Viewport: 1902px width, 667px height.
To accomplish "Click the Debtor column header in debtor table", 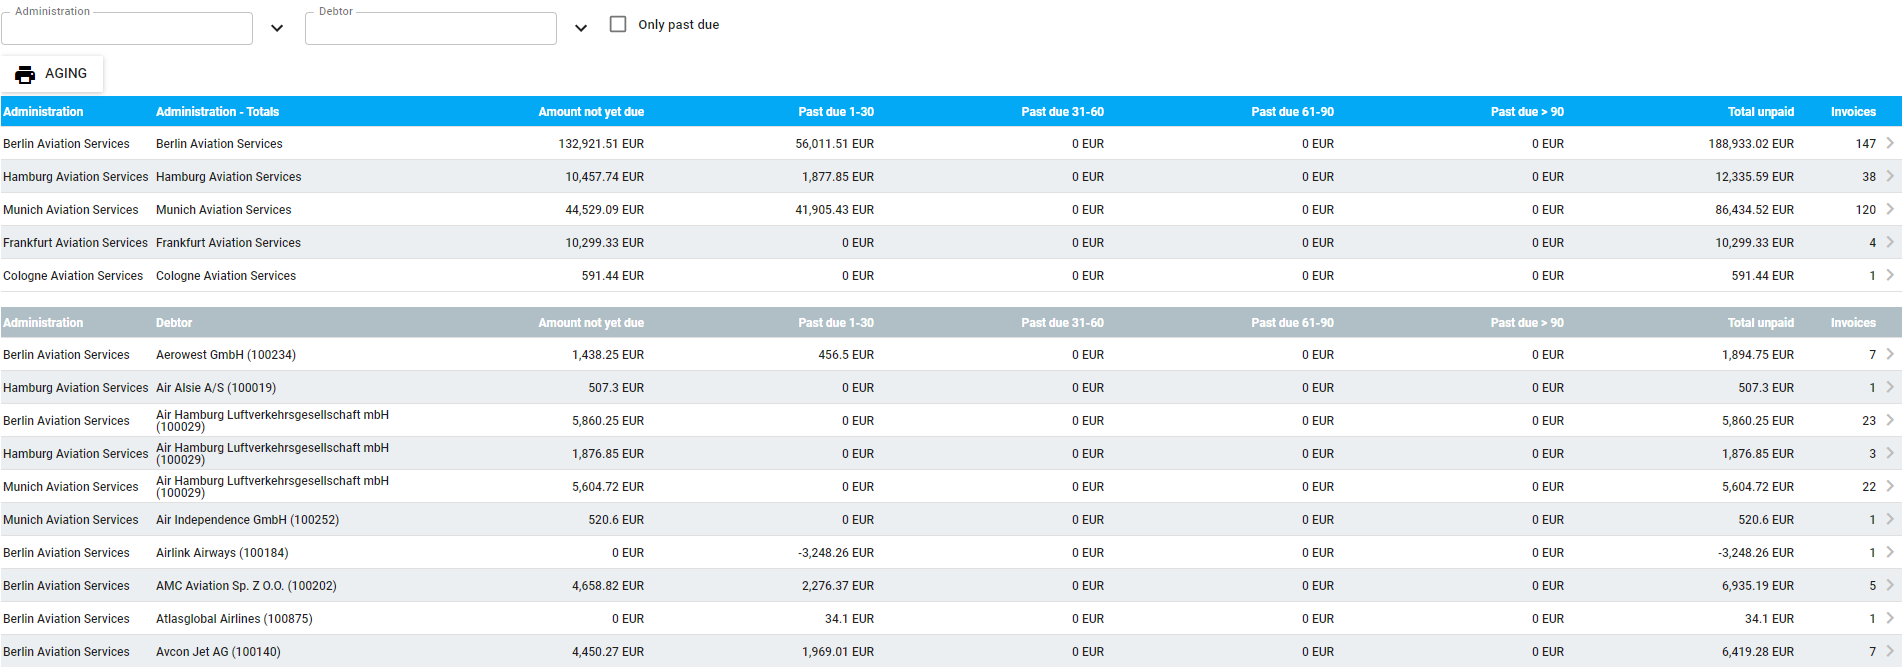I will tap(174, 323).
